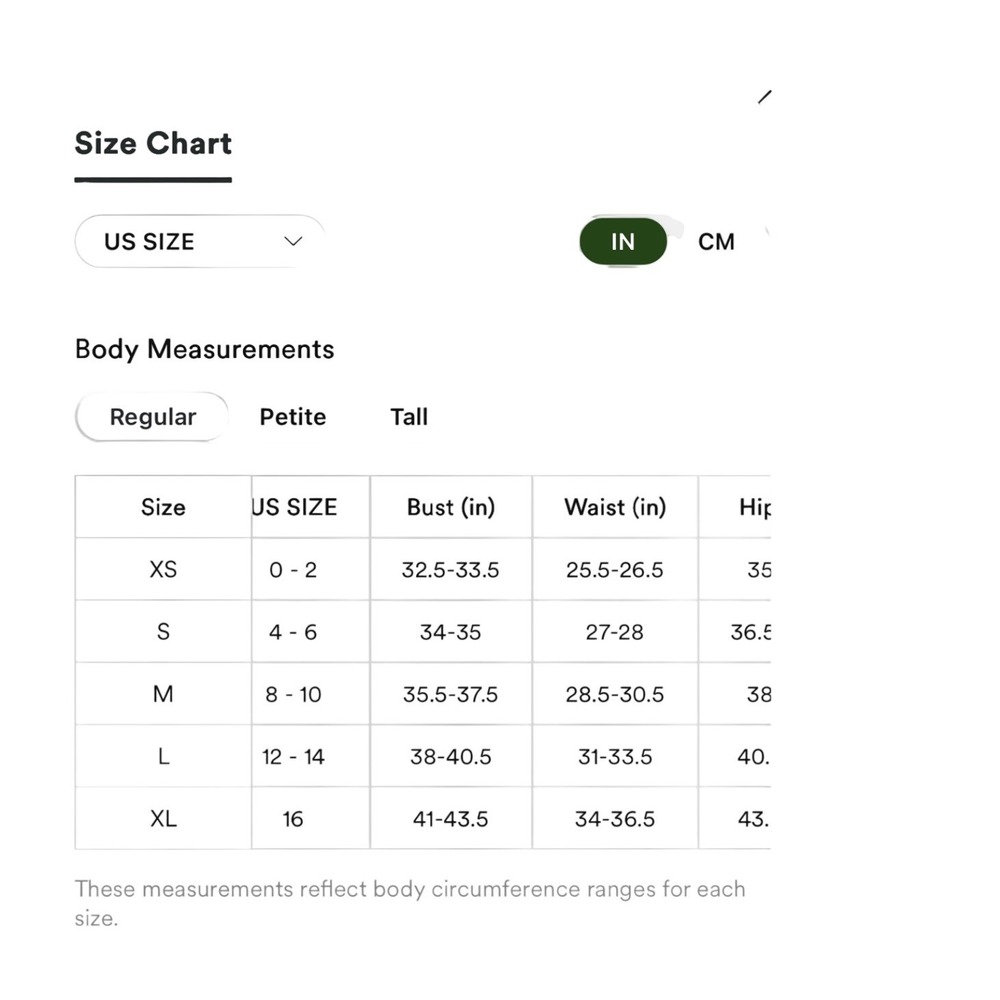This screenshot has height=1000, width=1000.
Task: Click the XL size row label
Action: pos(163,819)
